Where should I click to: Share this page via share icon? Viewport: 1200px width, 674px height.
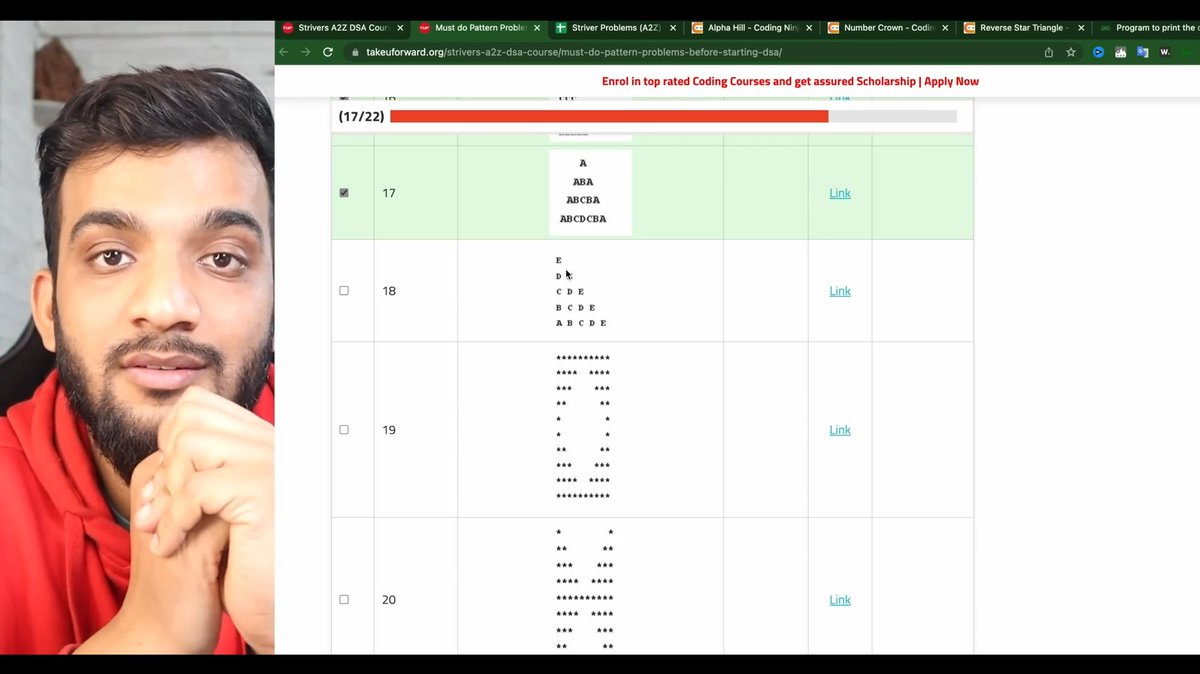(1049, 52)
